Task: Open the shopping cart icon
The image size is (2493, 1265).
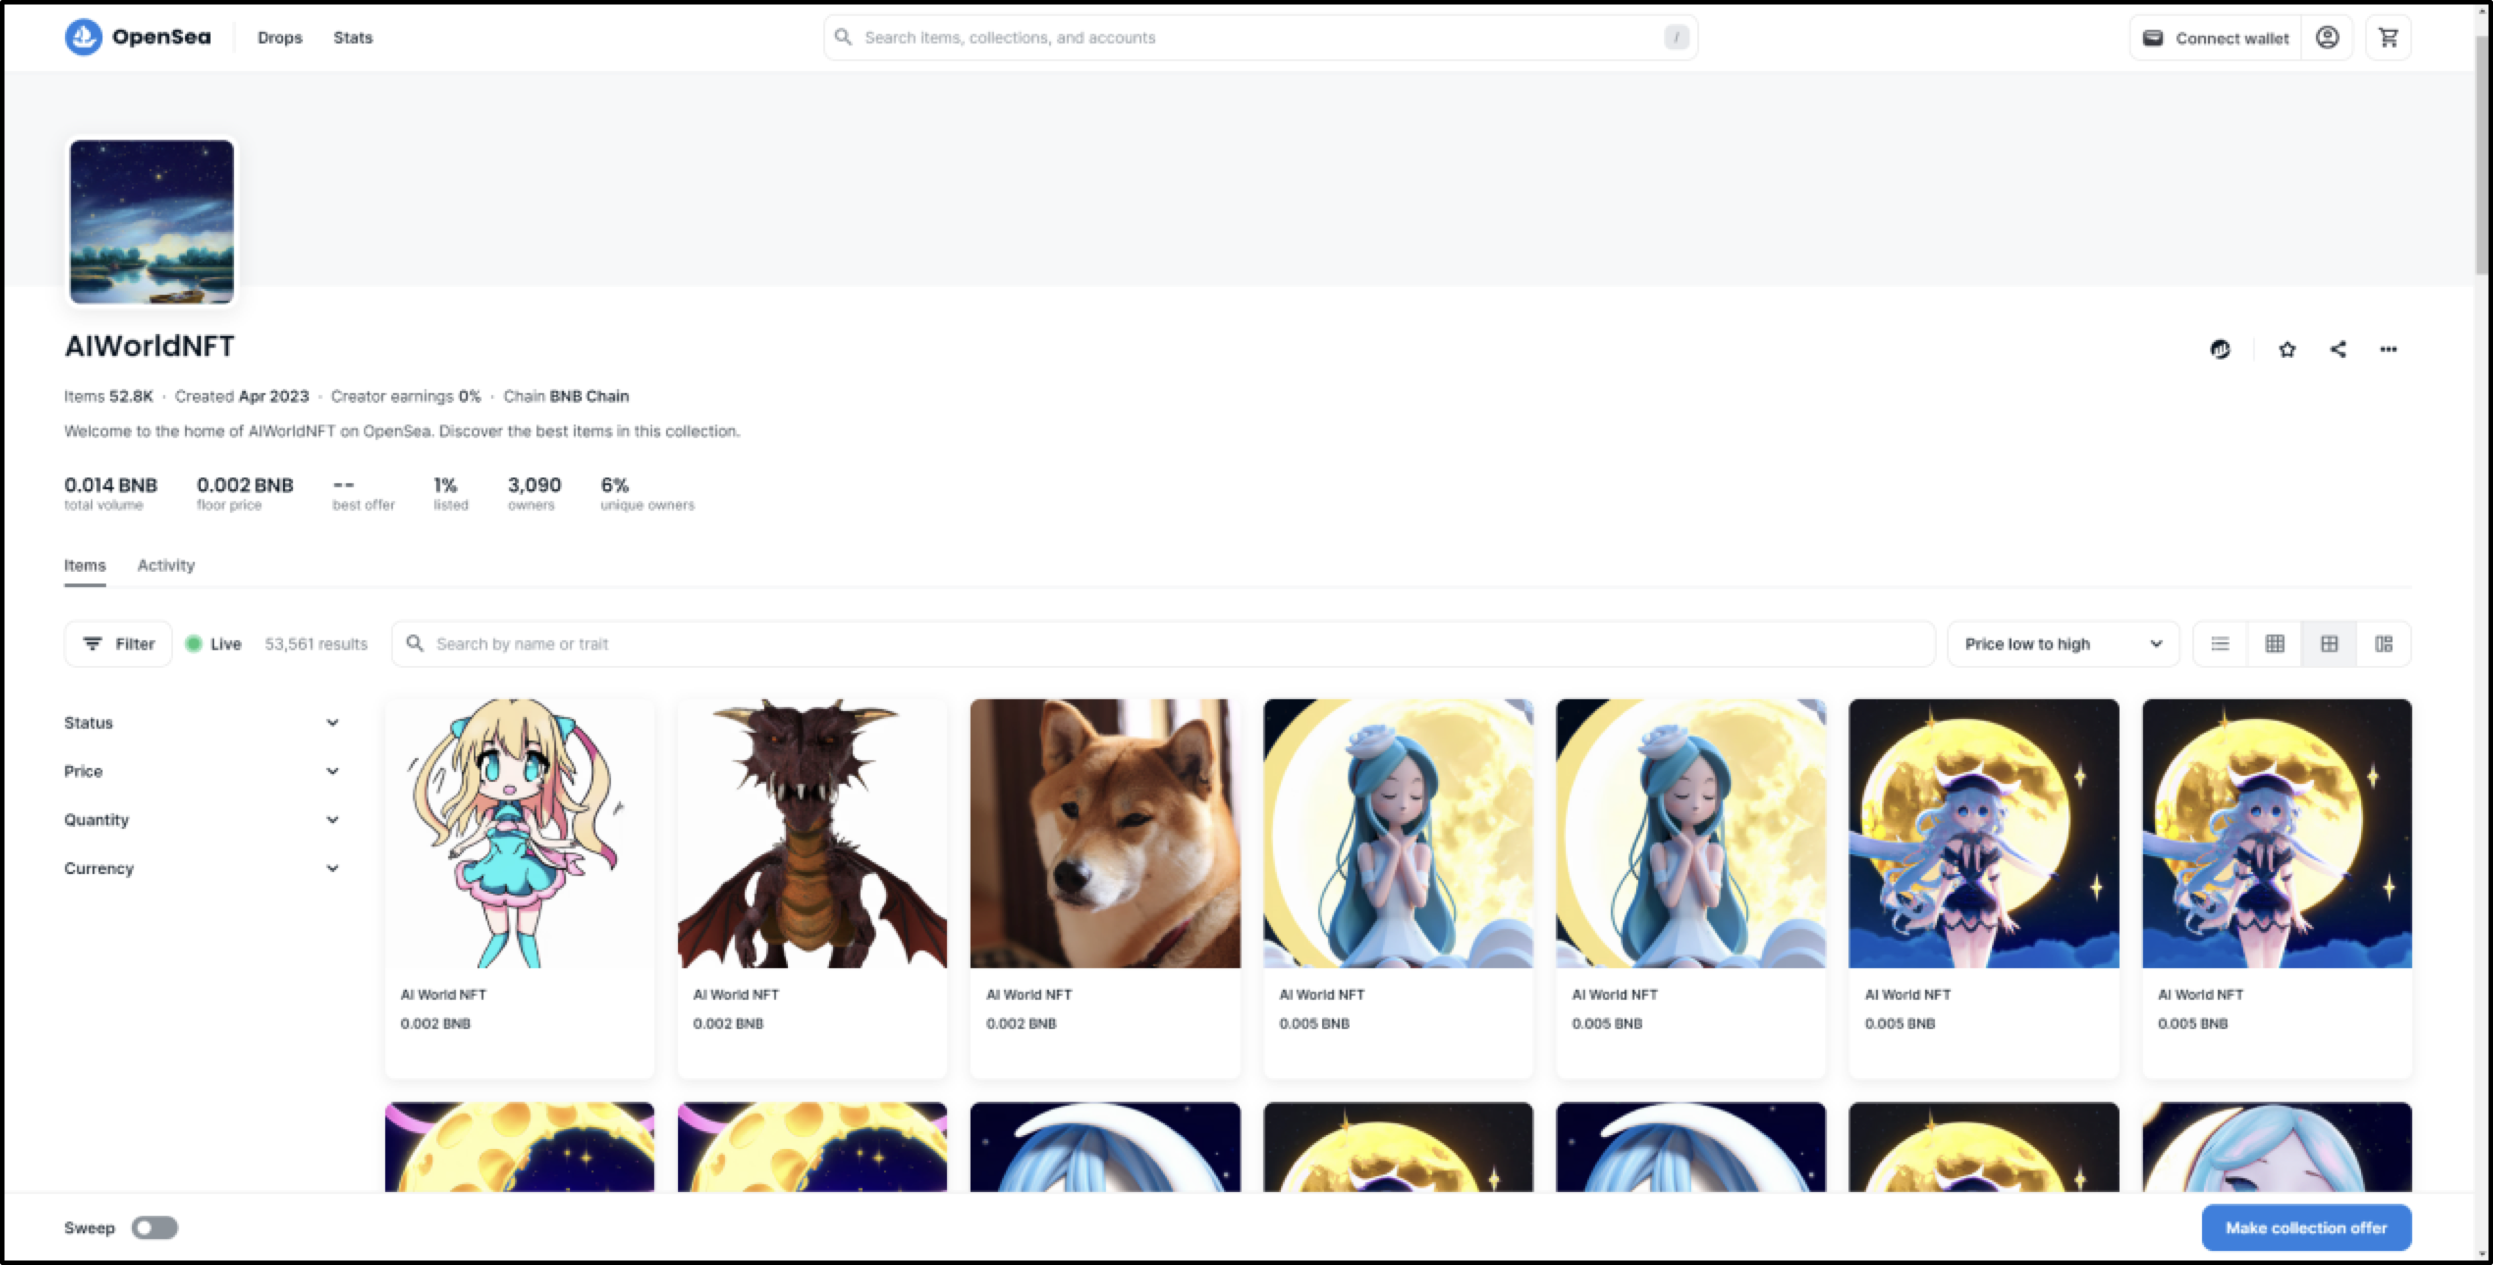Action: 2388,38
